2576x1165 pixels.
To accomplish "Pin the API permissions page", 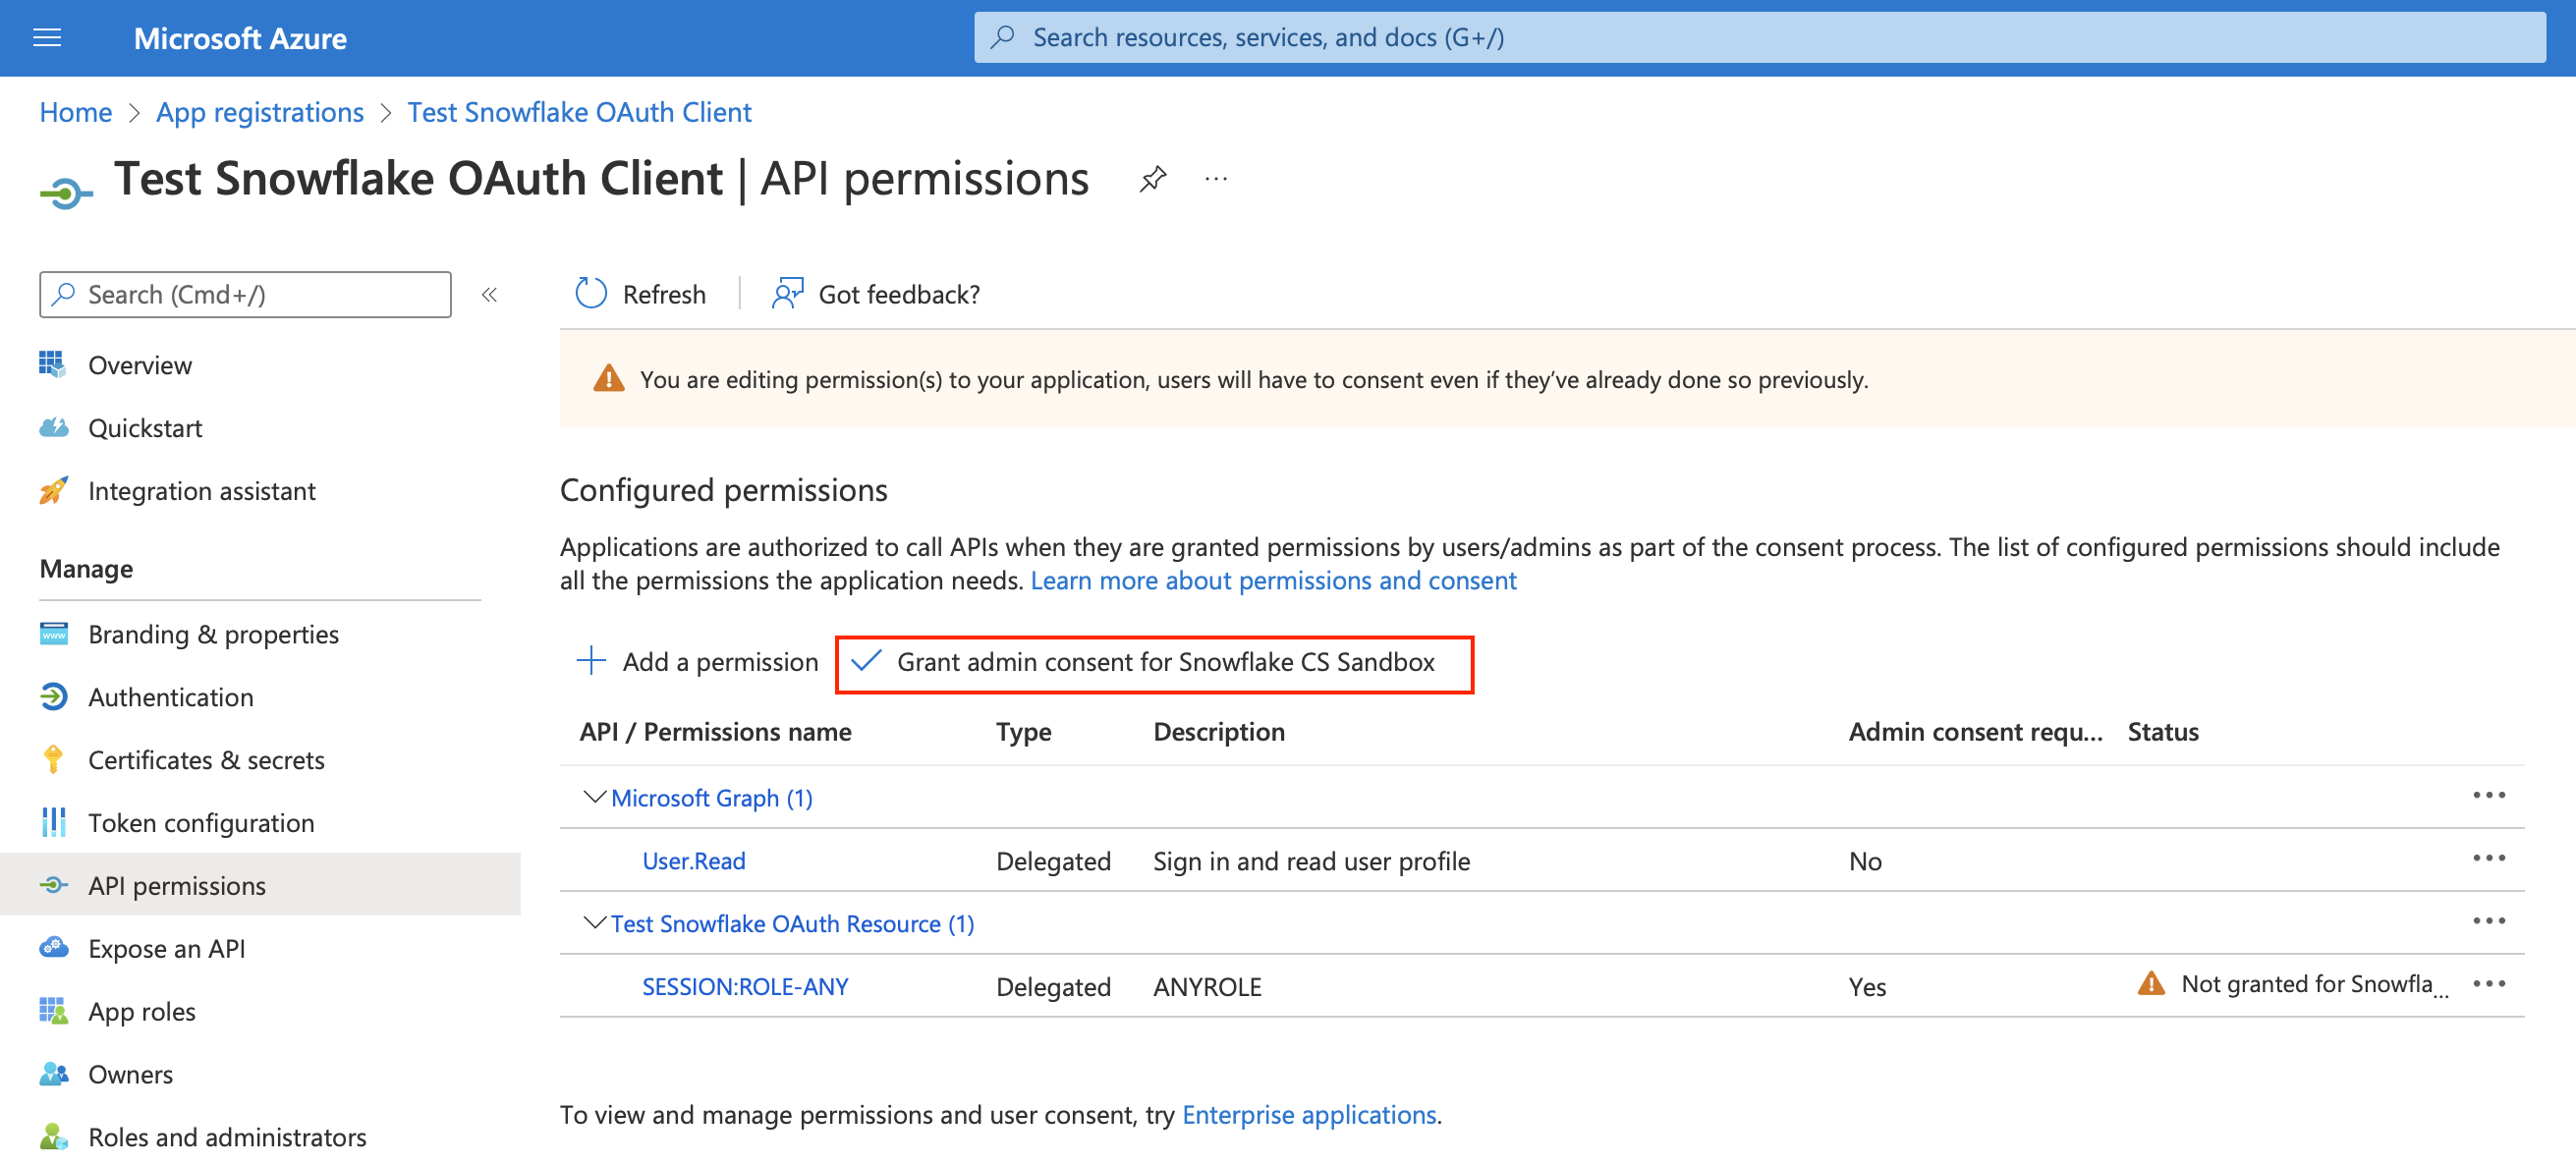I will (x=1152, y=179).
